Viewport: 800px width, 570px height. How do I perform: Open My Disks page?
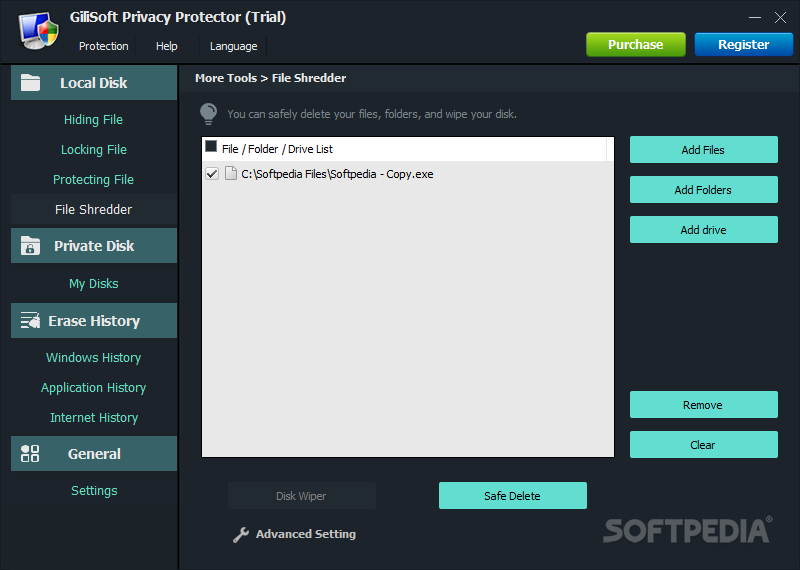[94, 284]
